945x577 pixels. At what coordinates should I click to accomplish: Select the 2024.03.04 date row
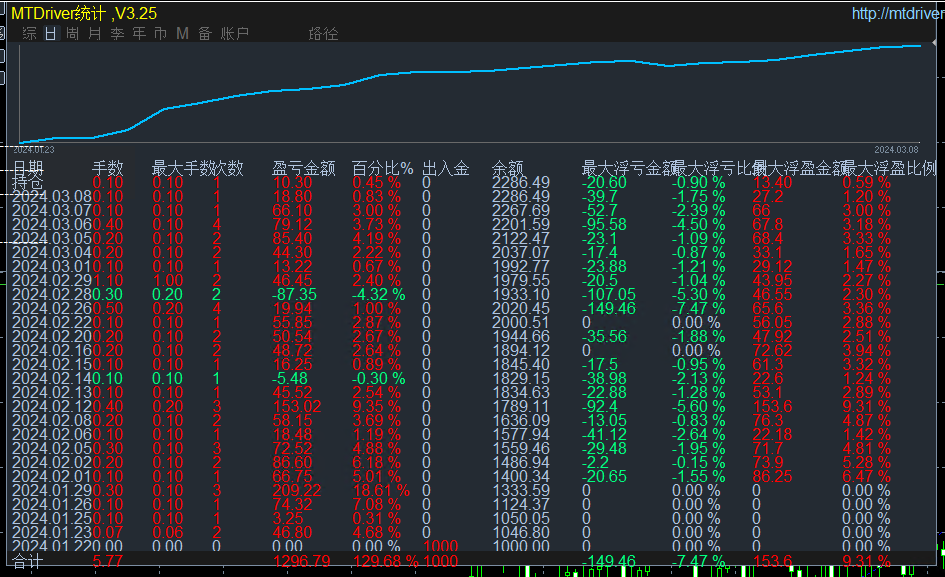click(52, 252)
